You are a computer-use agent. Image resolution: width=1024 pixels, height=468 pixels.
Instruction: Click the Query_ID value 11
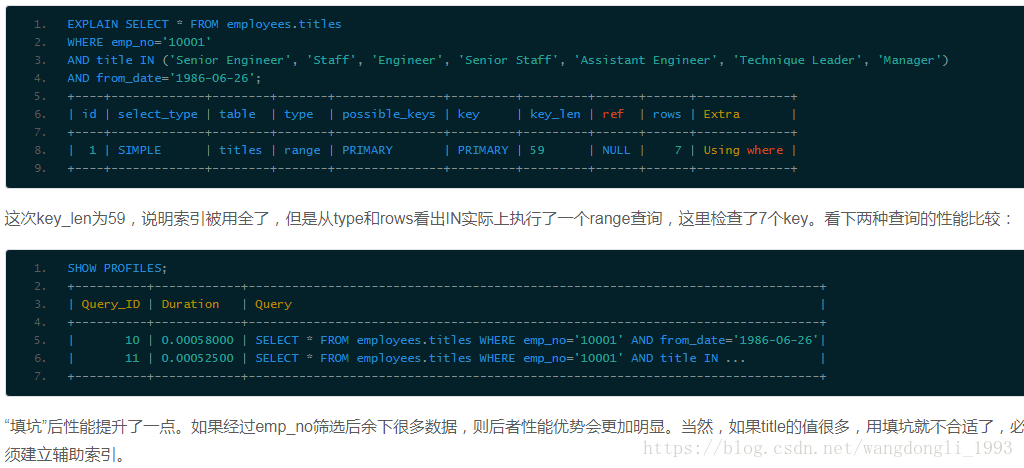coord(132,358)
